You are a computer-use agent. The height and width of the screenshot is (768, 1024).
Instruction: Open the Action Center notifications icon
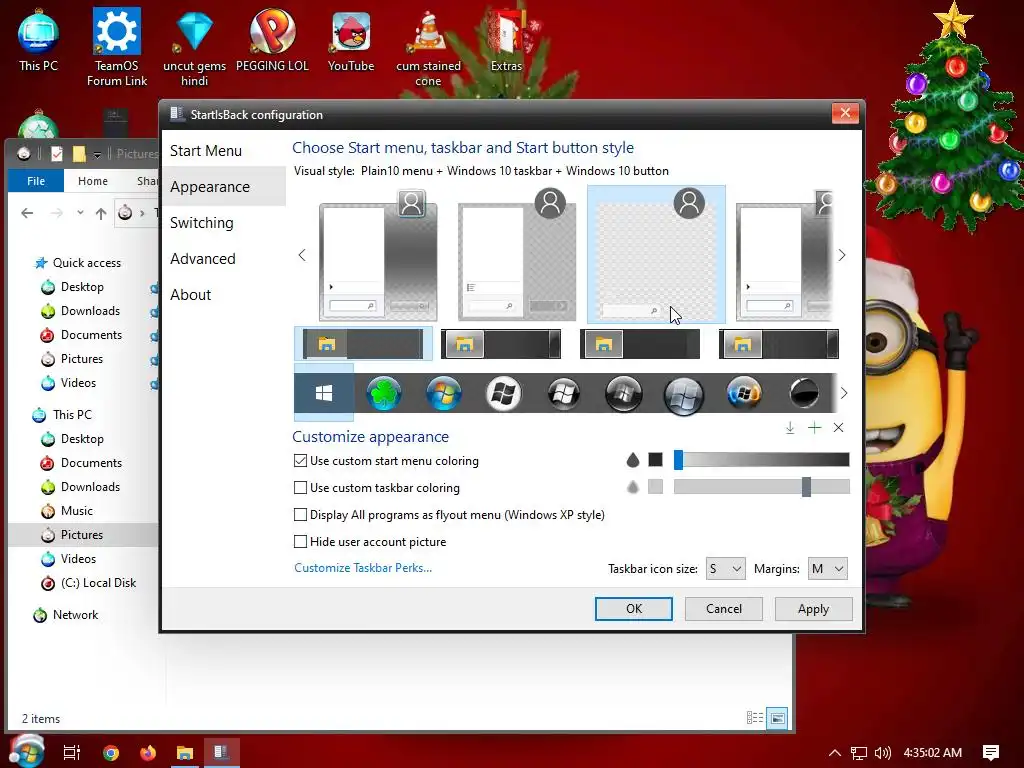point(991,753)
